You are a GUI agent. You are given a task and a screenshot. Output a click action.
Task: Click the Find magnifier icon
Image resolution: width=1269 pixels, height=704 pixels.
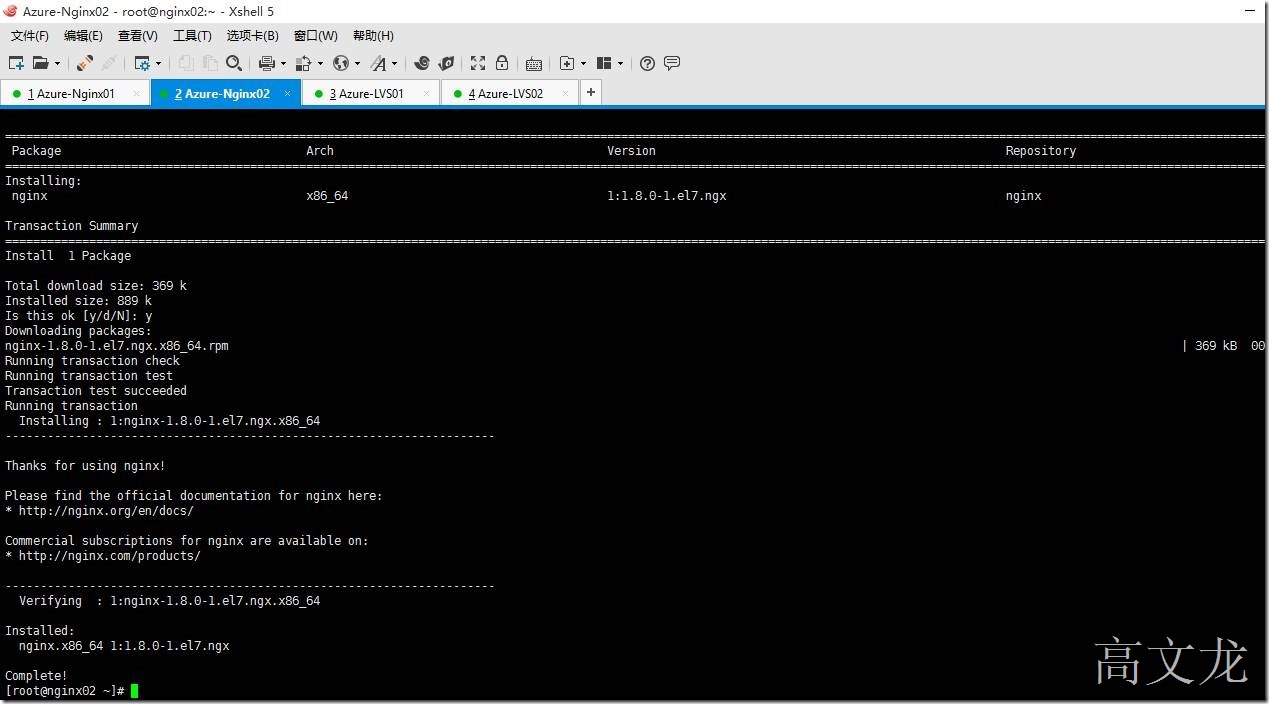234,63
